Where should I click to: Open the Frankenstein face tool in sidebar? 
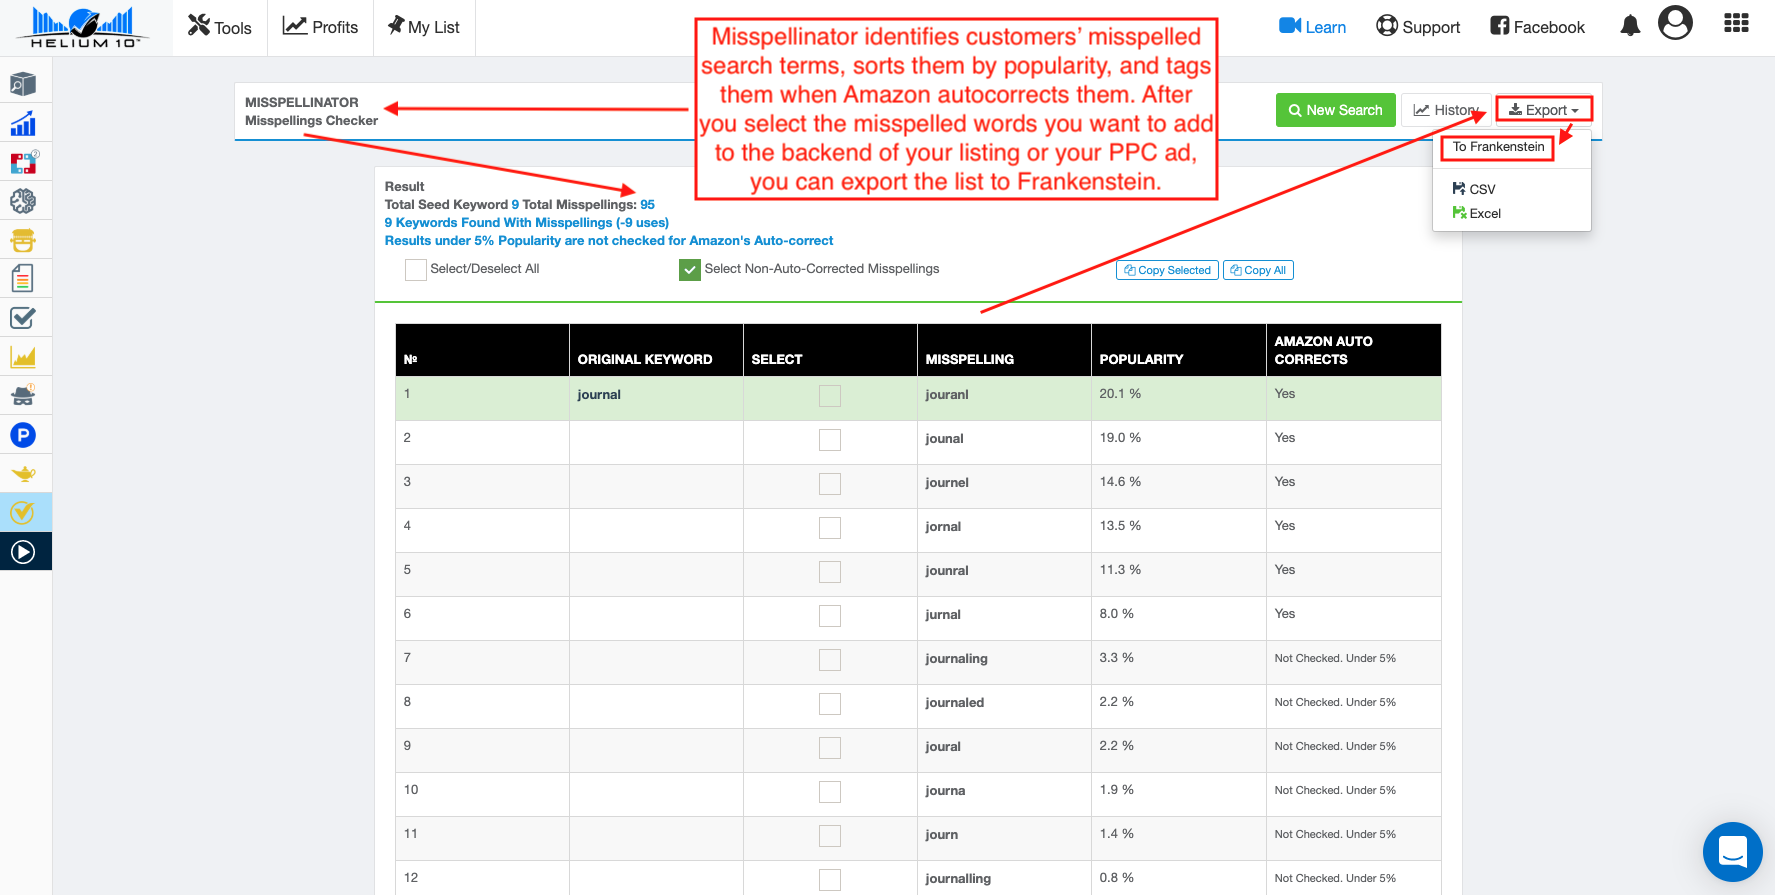point(23,240)
